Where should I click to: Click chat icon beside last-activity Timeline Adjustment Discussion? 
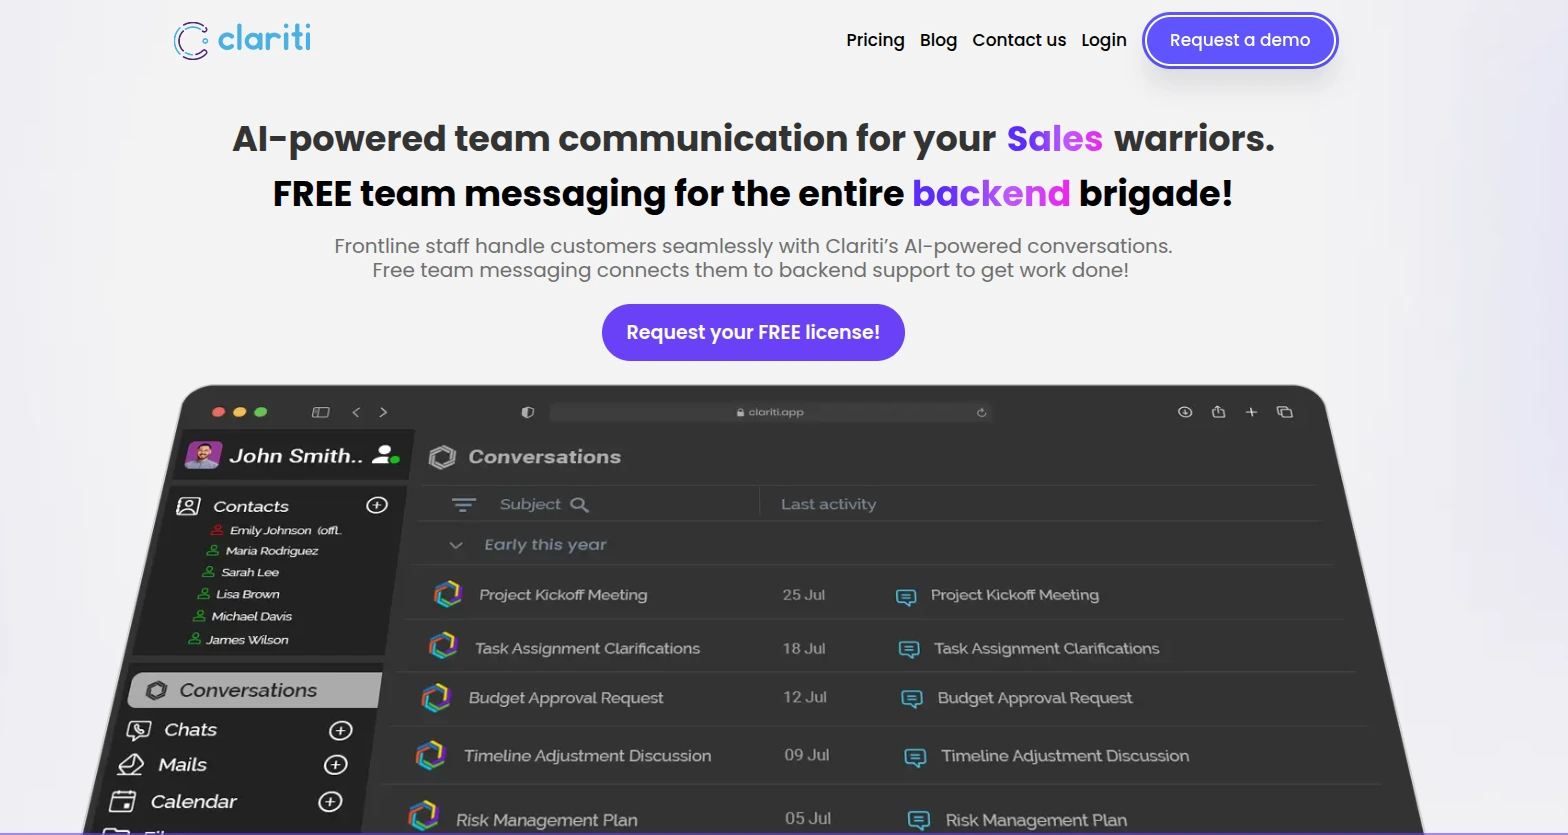point(915,758)
